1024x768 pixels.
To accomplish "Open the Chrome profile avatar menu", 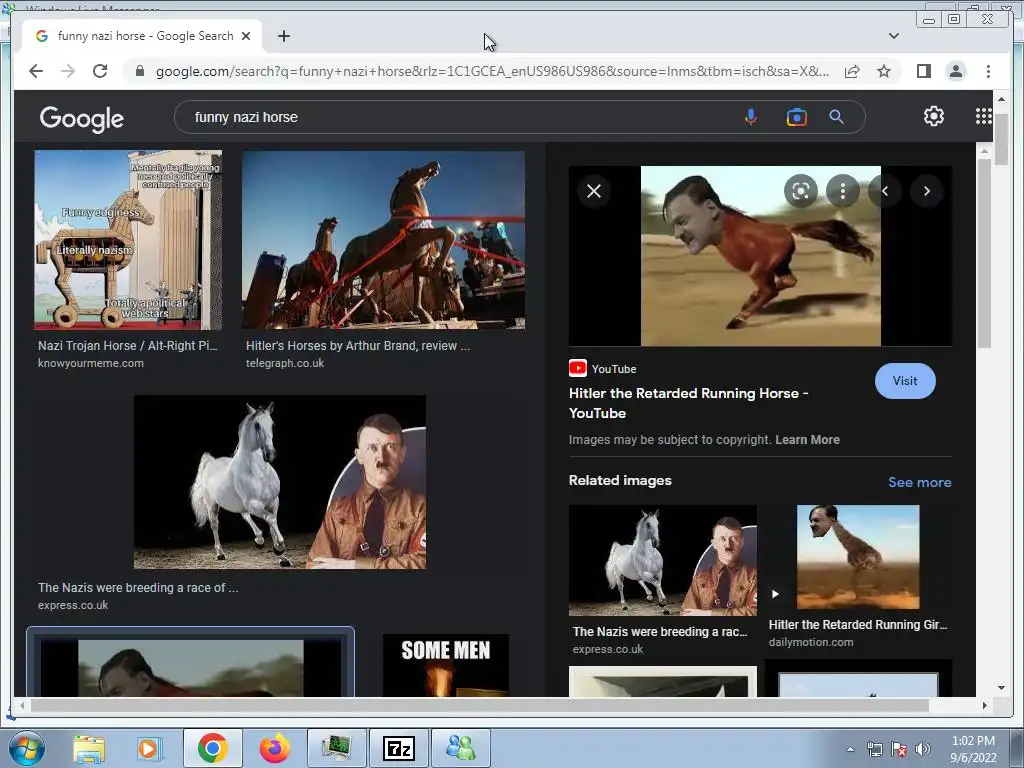I will [x=955, y=71].
